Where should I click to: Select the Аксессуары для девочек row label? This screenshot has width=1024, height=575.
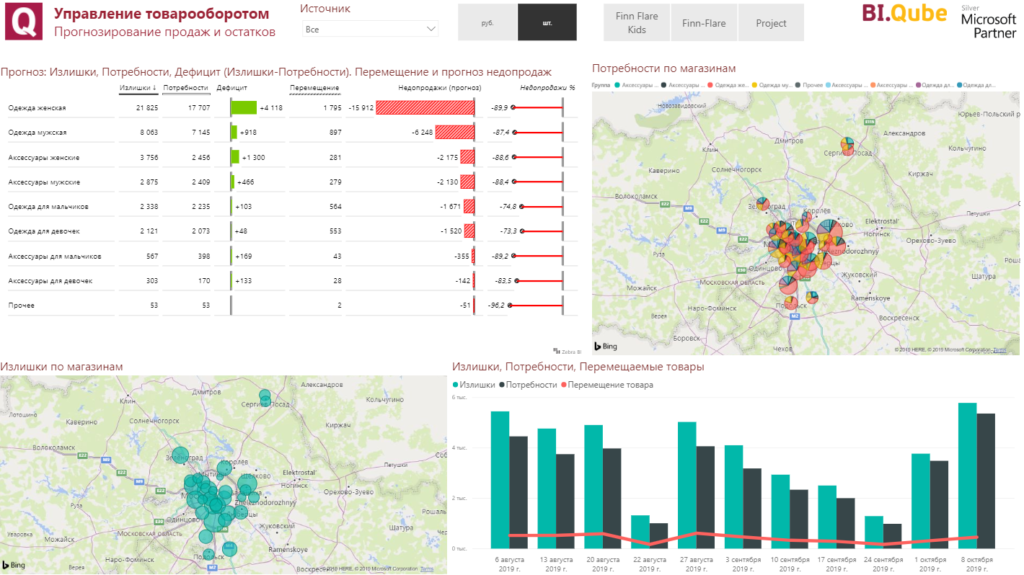[x=50, y=281]
